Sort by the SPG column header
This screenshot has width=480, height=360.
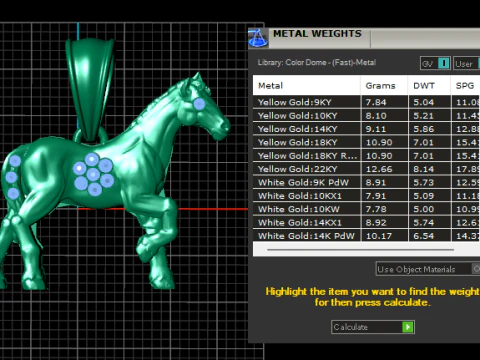tap(466, 86)
